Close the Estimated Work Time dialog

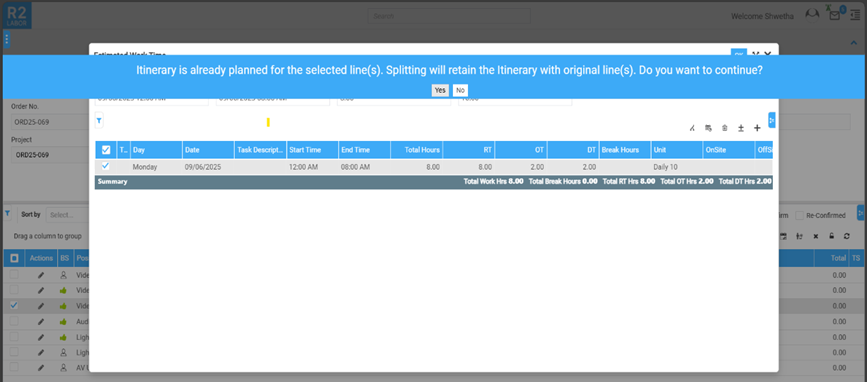click(767, 54)
